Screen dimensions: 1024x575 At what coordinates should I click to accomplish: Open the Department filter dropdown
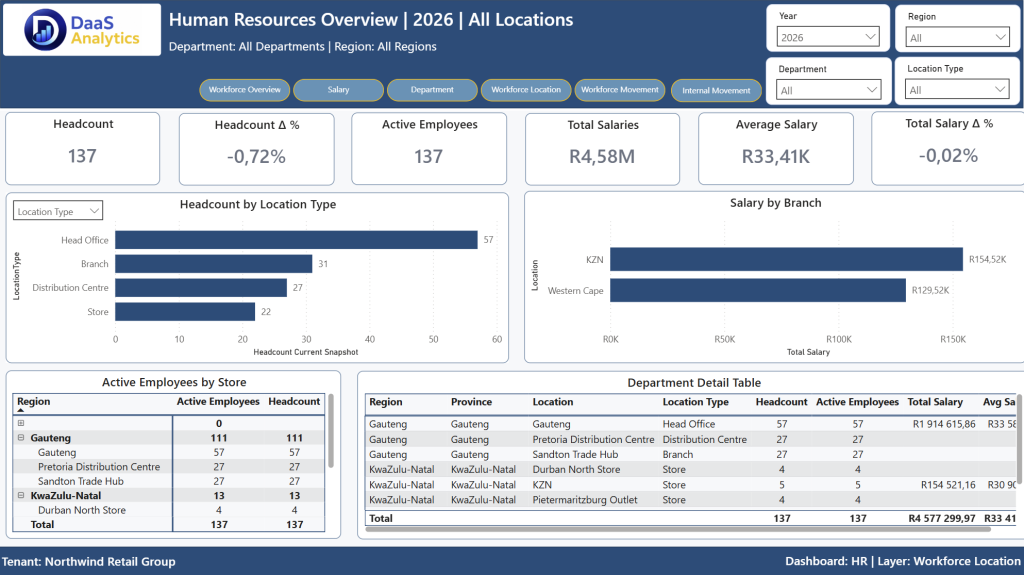(828, 90)
